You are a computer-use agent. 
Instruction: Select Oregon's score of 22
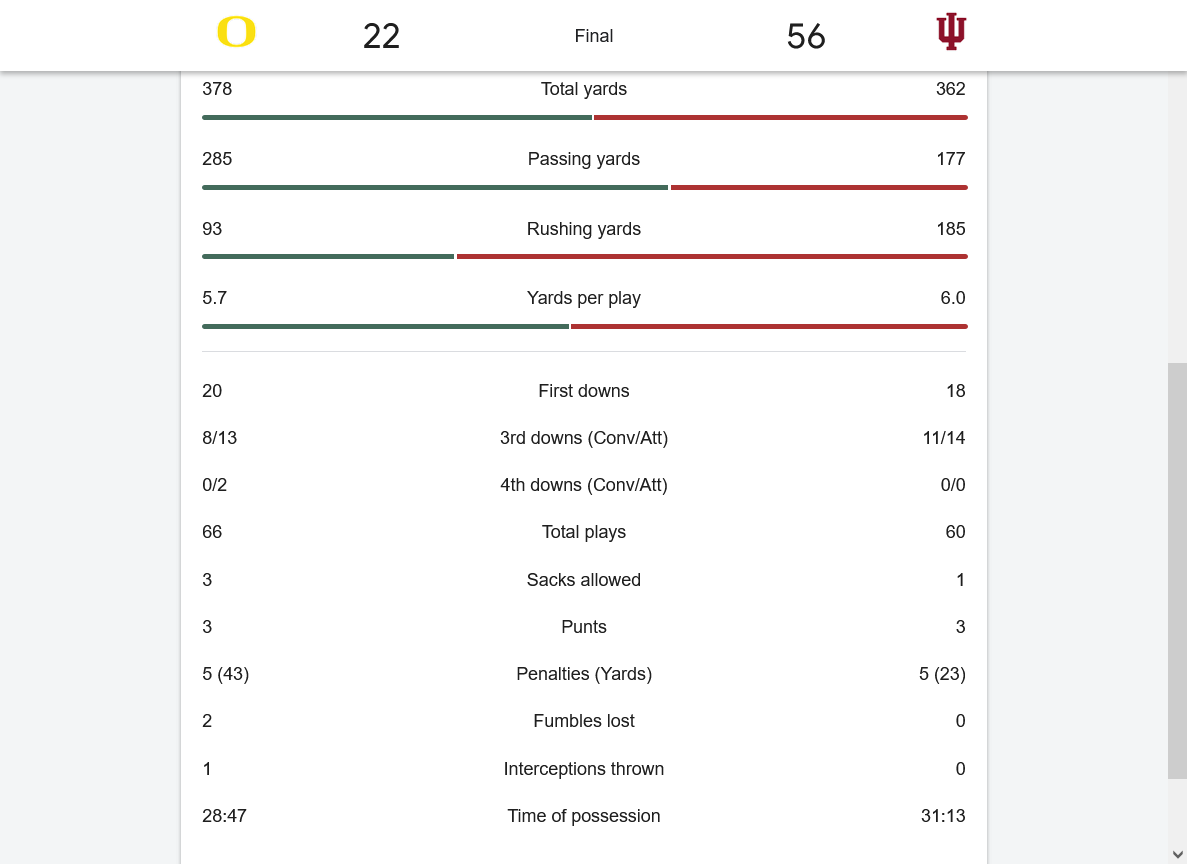[x=381, y=36]
